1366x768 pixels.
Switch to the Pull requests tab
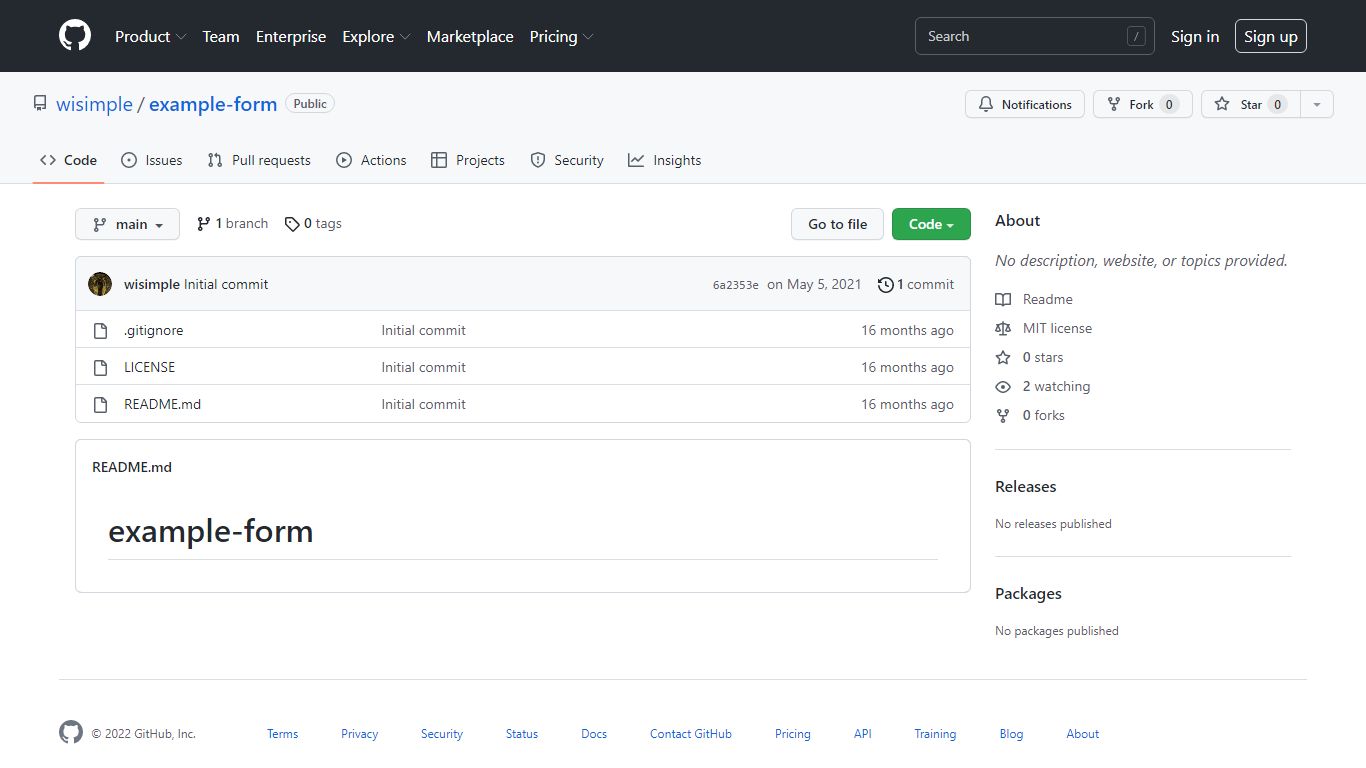[259, 160]
